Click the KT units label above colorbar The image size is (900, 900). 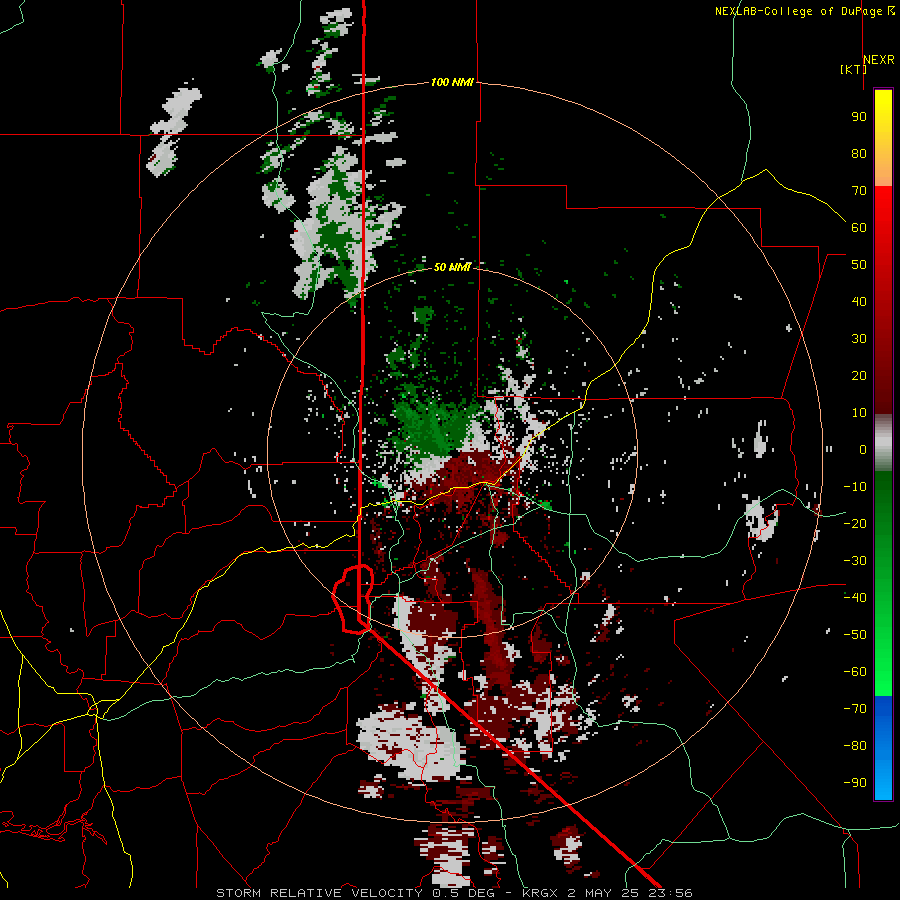pos(854,69)
